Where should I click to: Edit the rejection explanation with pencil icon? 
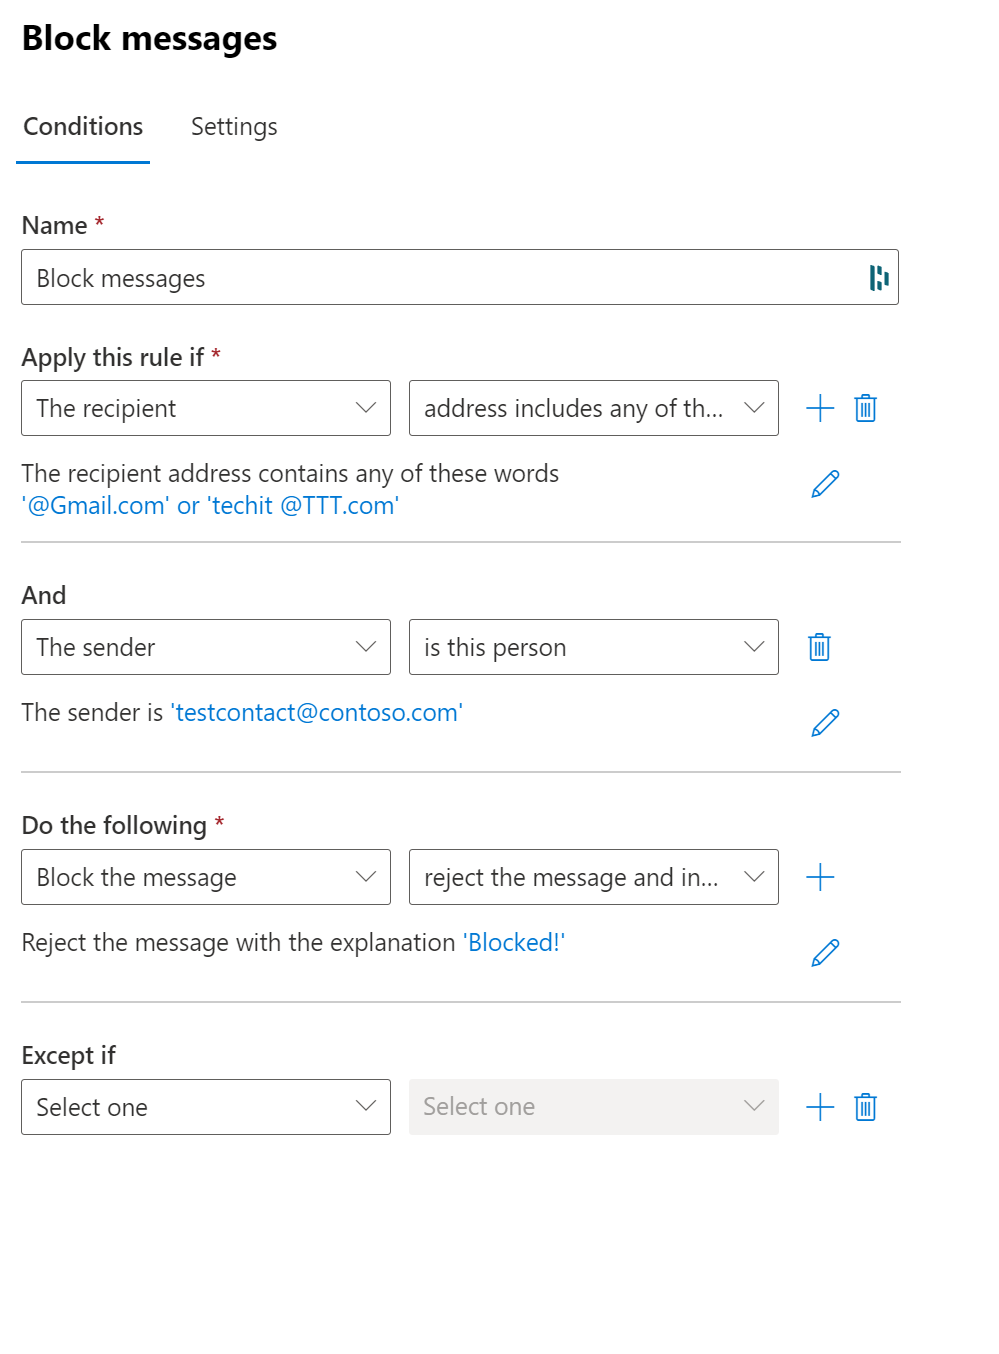coord(825,952)
